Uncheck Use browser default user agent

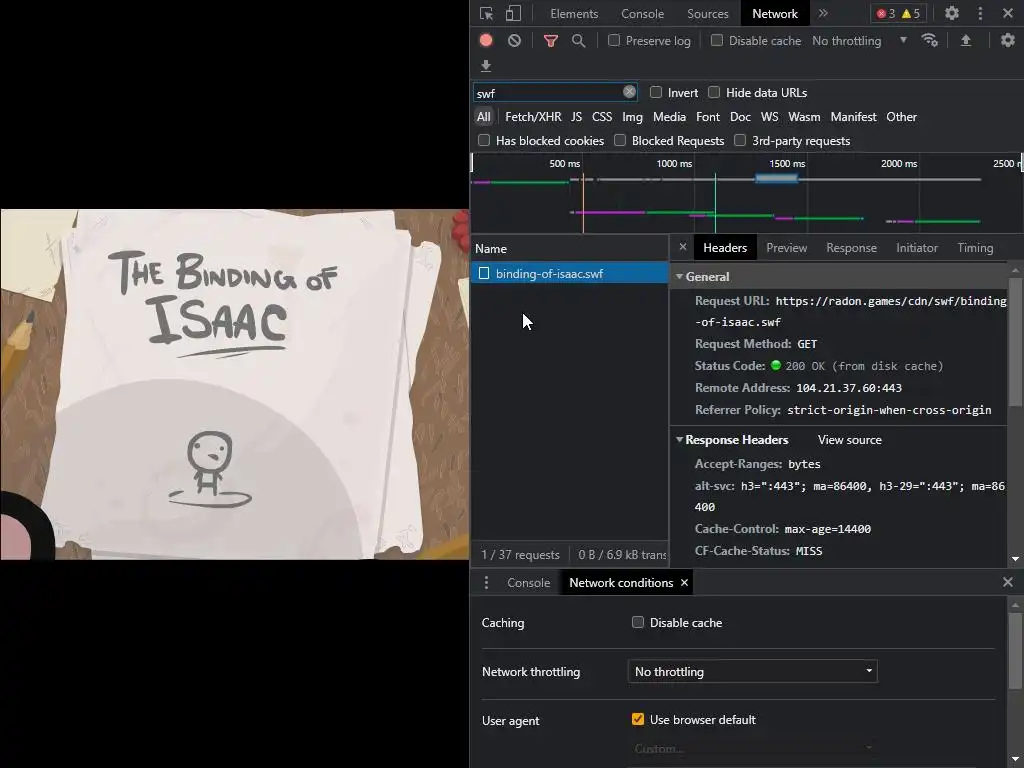(638, 719)
